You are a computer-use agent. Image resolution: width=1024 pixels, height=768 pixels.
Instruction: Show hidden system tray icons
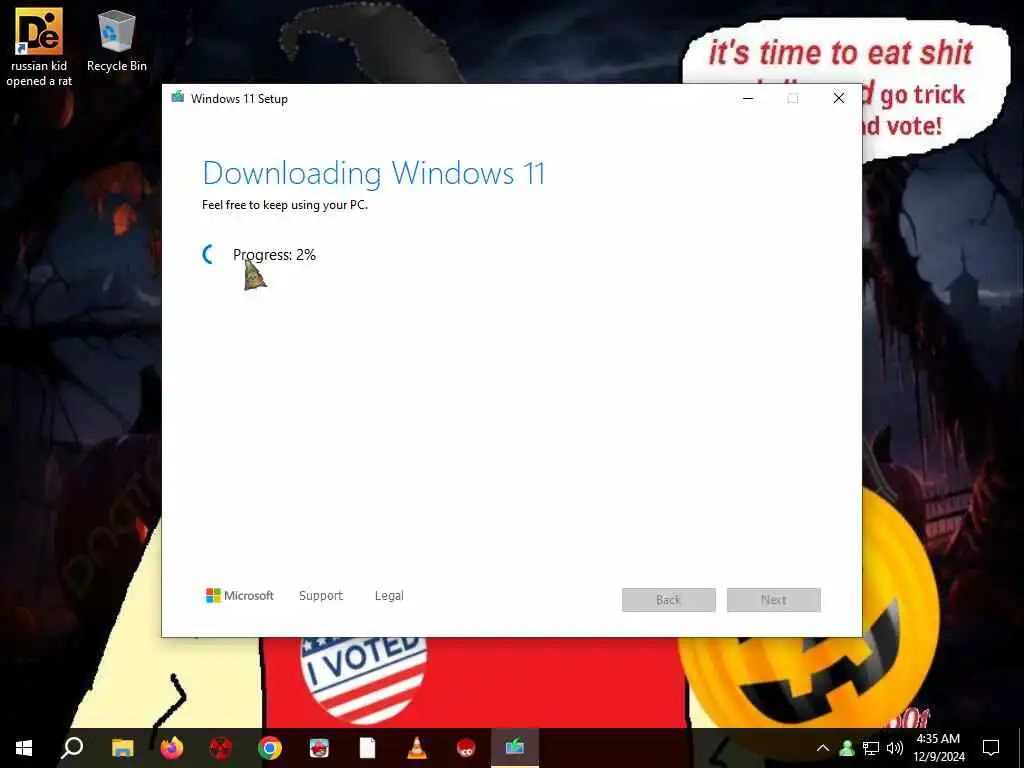click(x=823, y=748)
